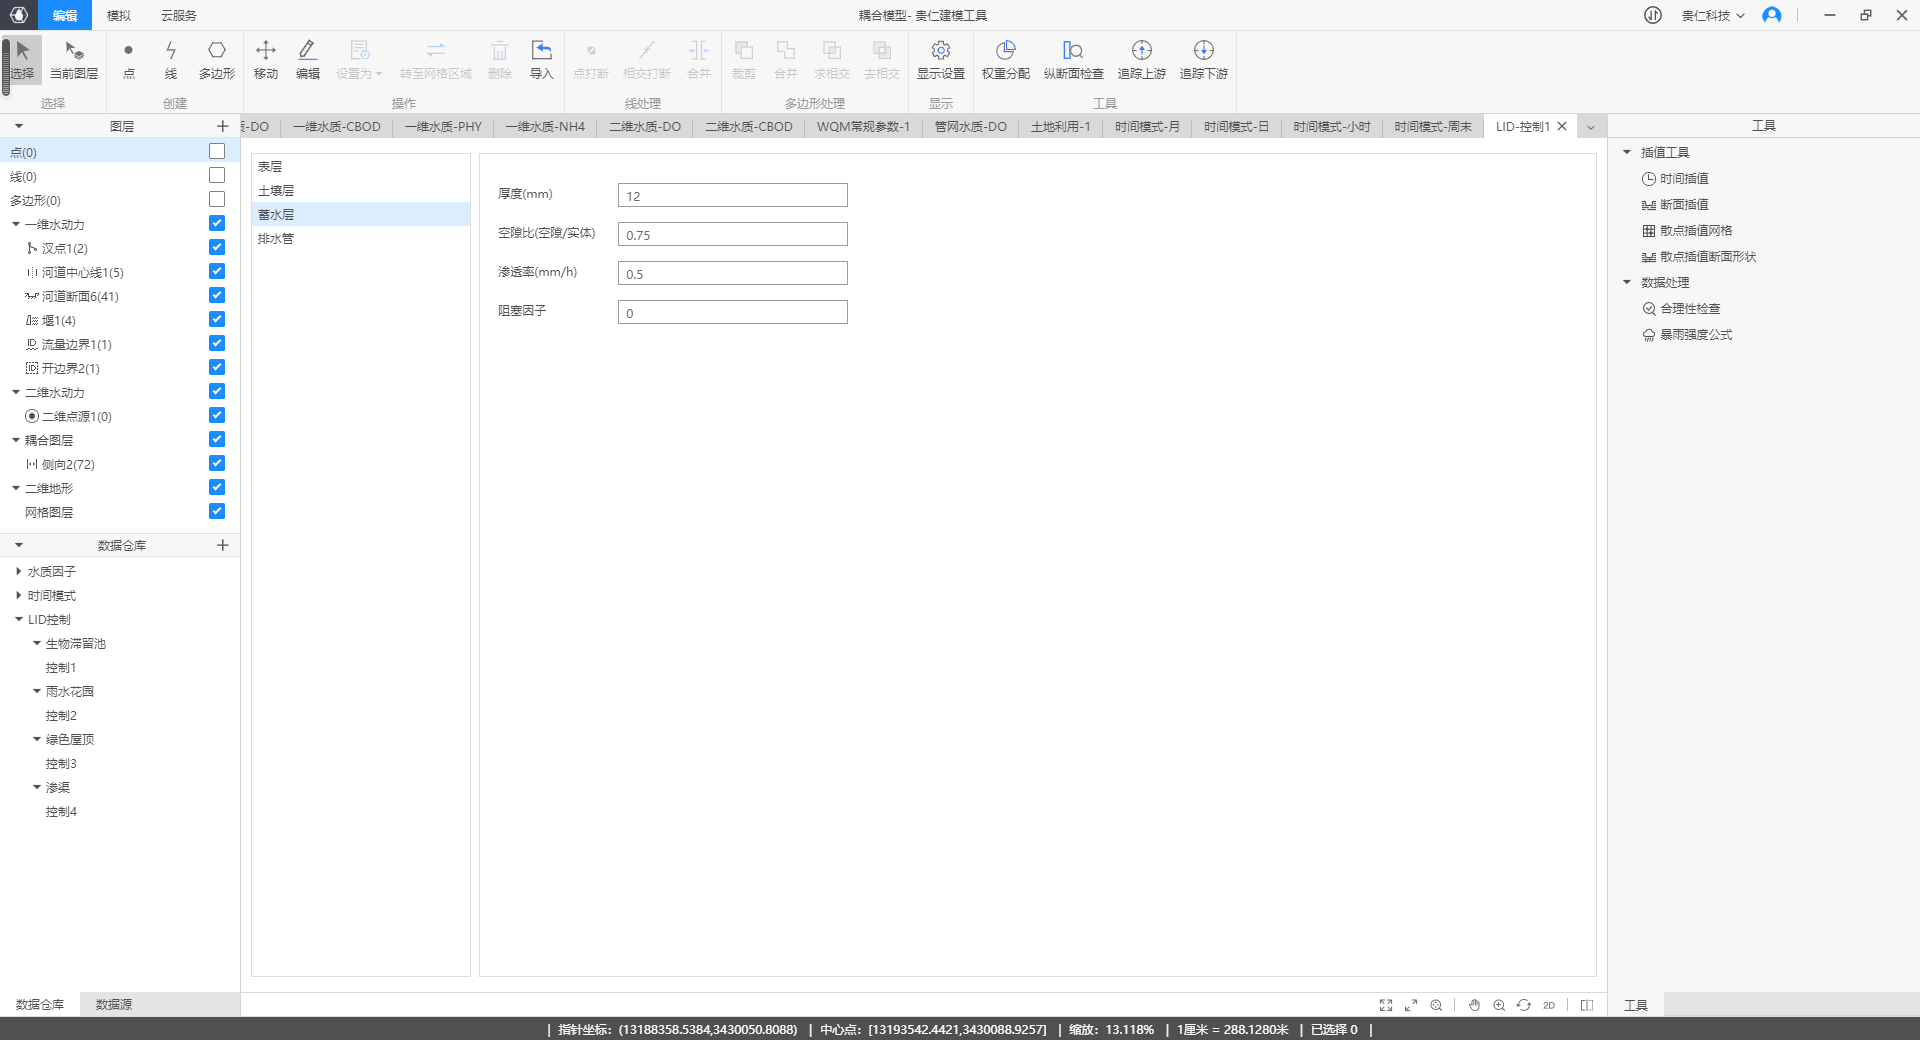1920x1040 pixels.
Task: Select the 表层 layer item
Action: [x=360, y=166]
